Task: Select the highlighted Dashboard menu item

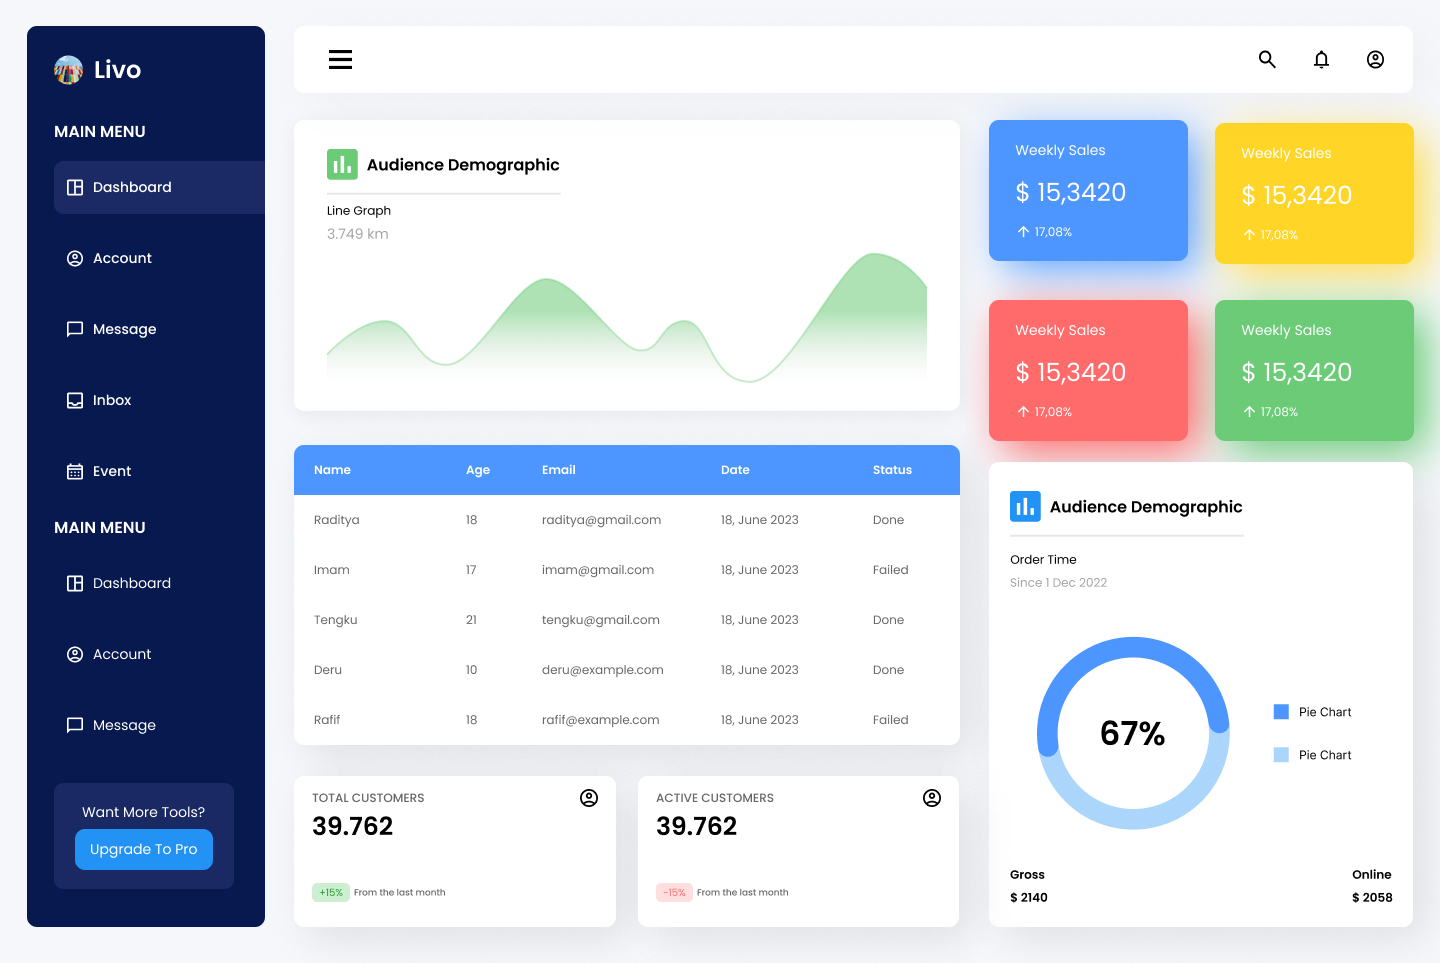Action: click(160, 187)
